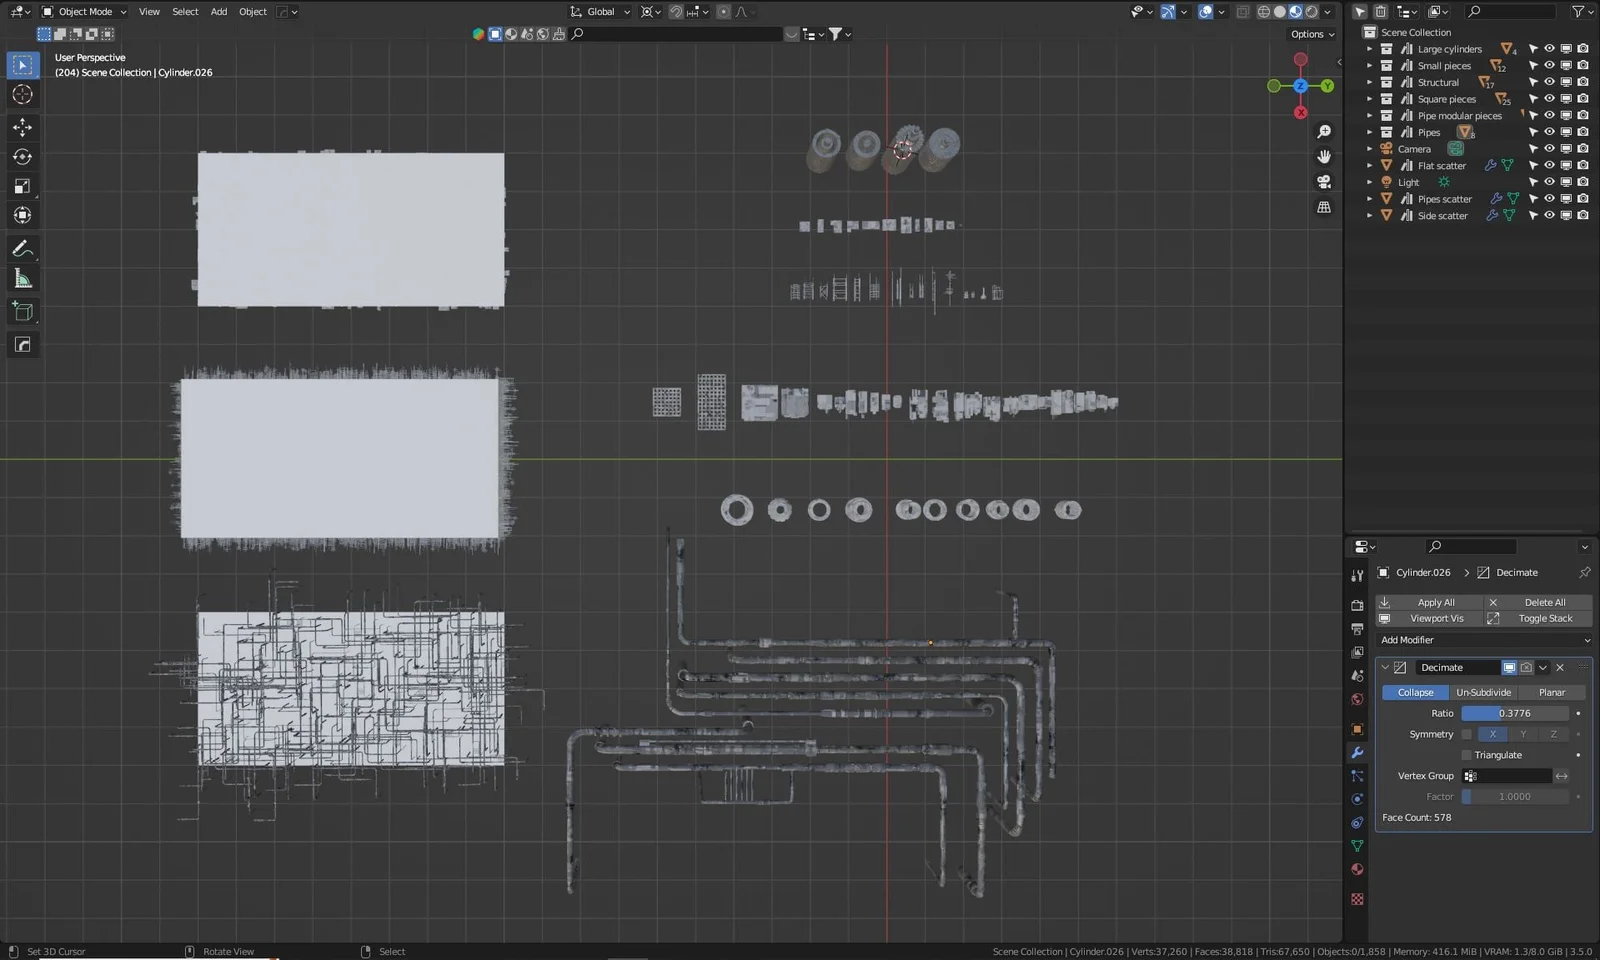Screen dimensions: 1600x960
Task: Open the Object menu
Action: point(252,11)
